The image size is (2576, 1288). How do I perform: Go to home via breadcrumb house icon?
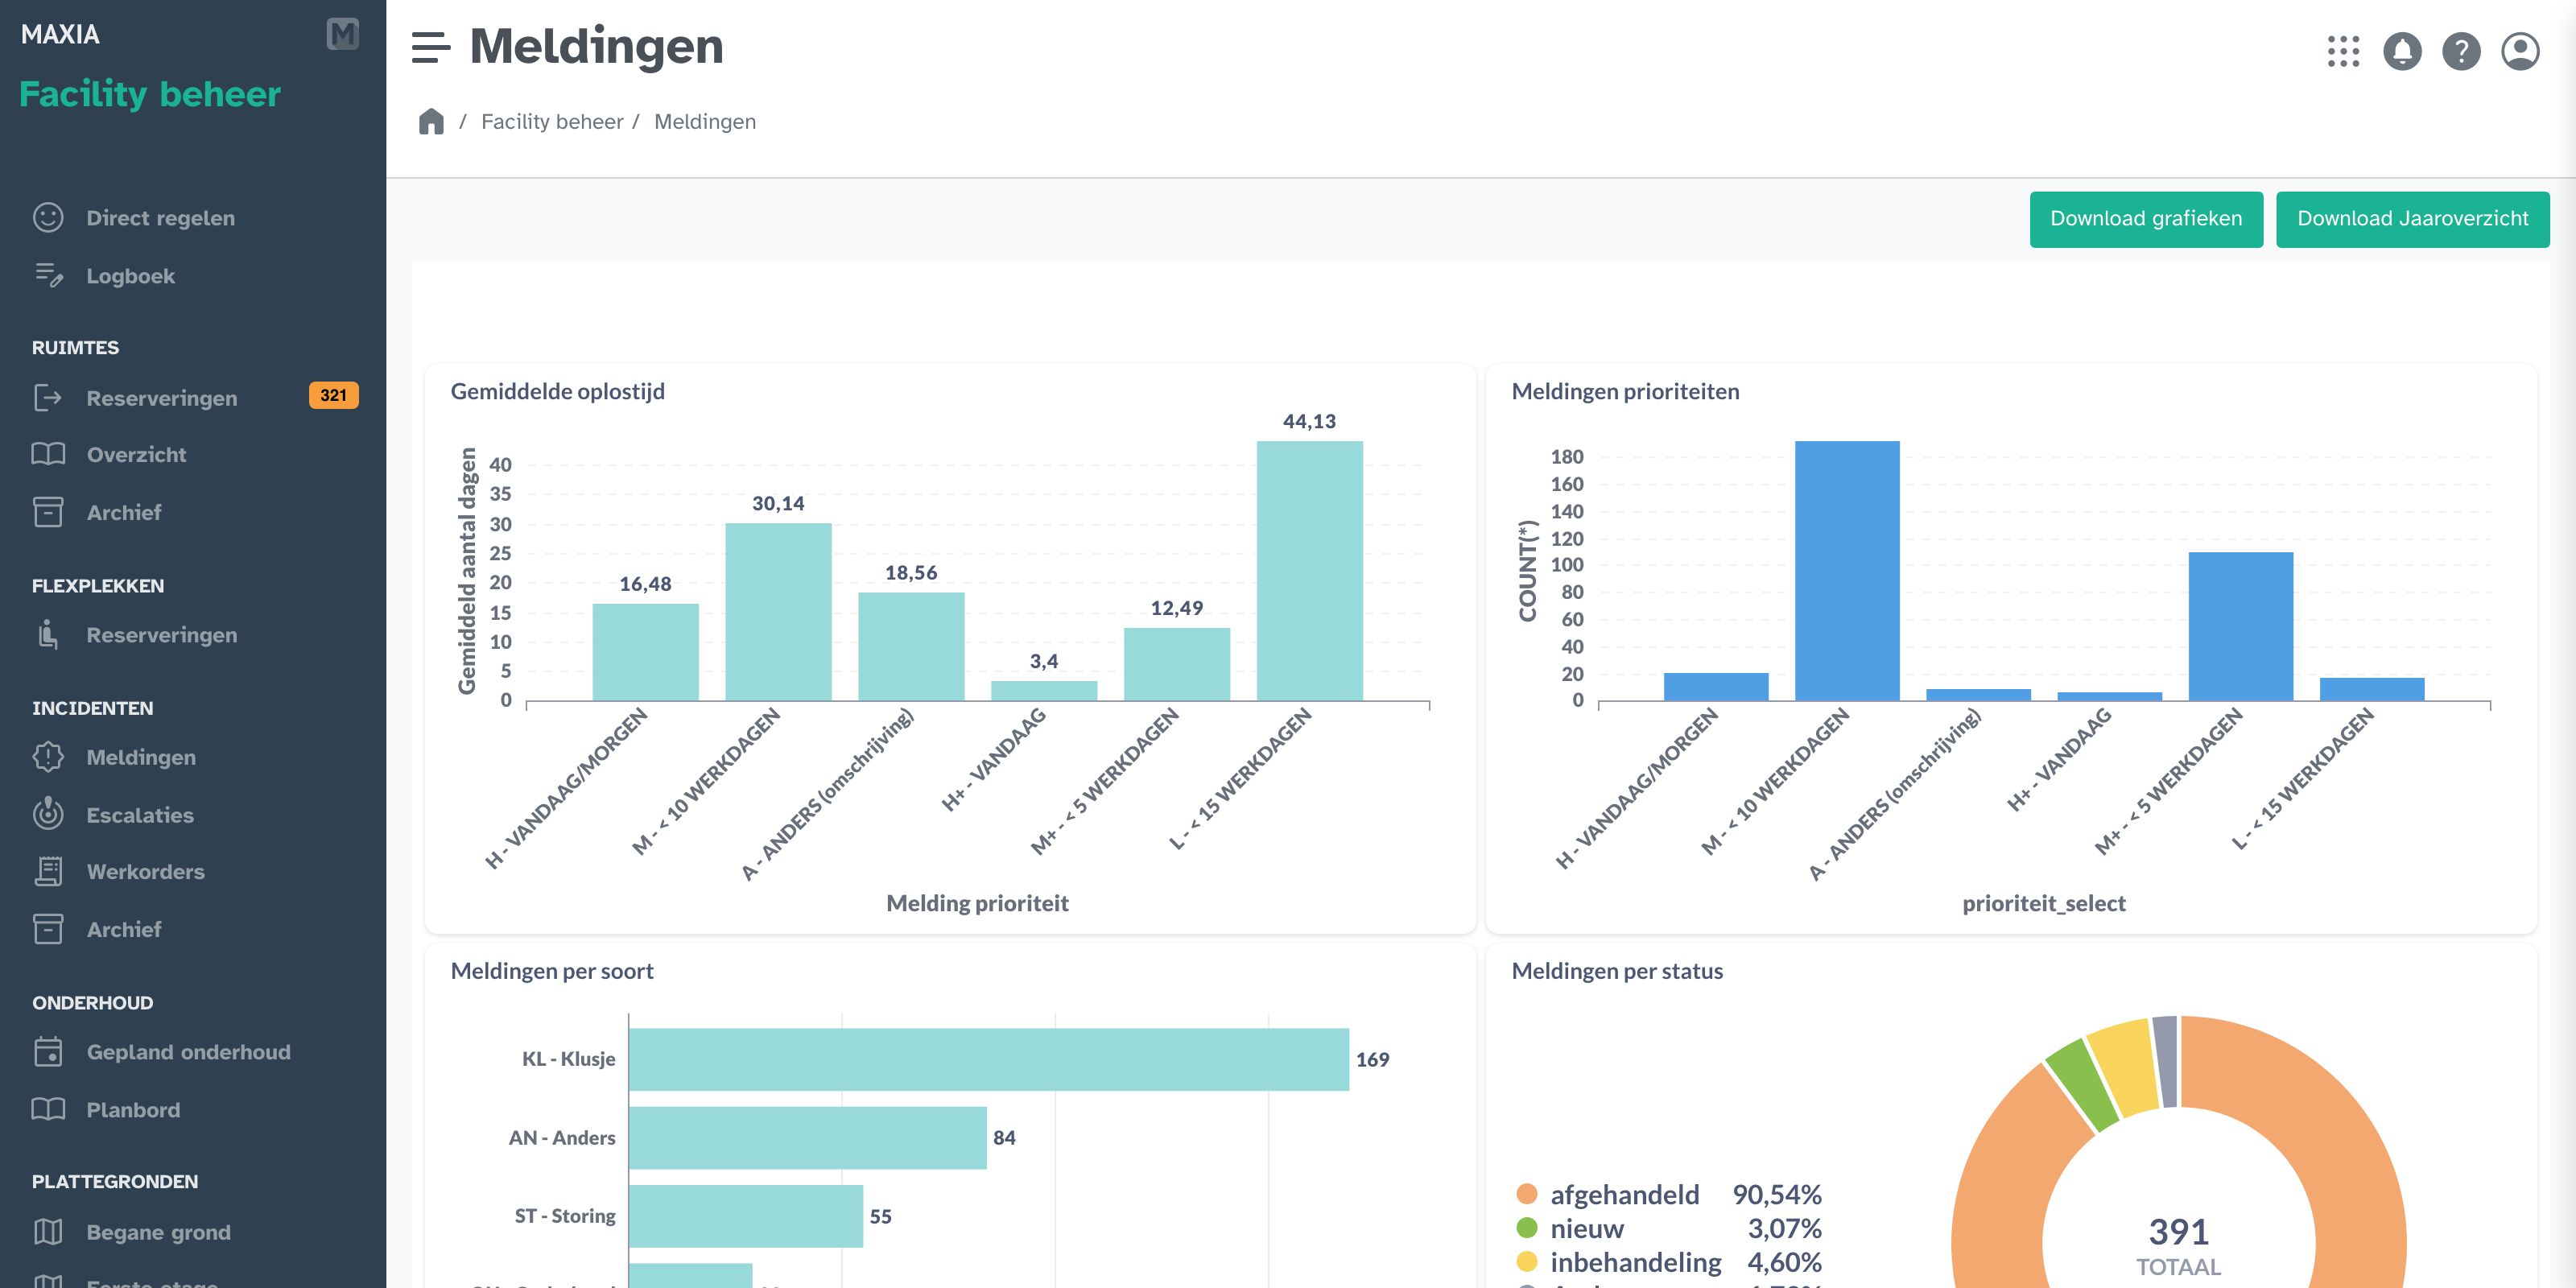pos(431,122)
